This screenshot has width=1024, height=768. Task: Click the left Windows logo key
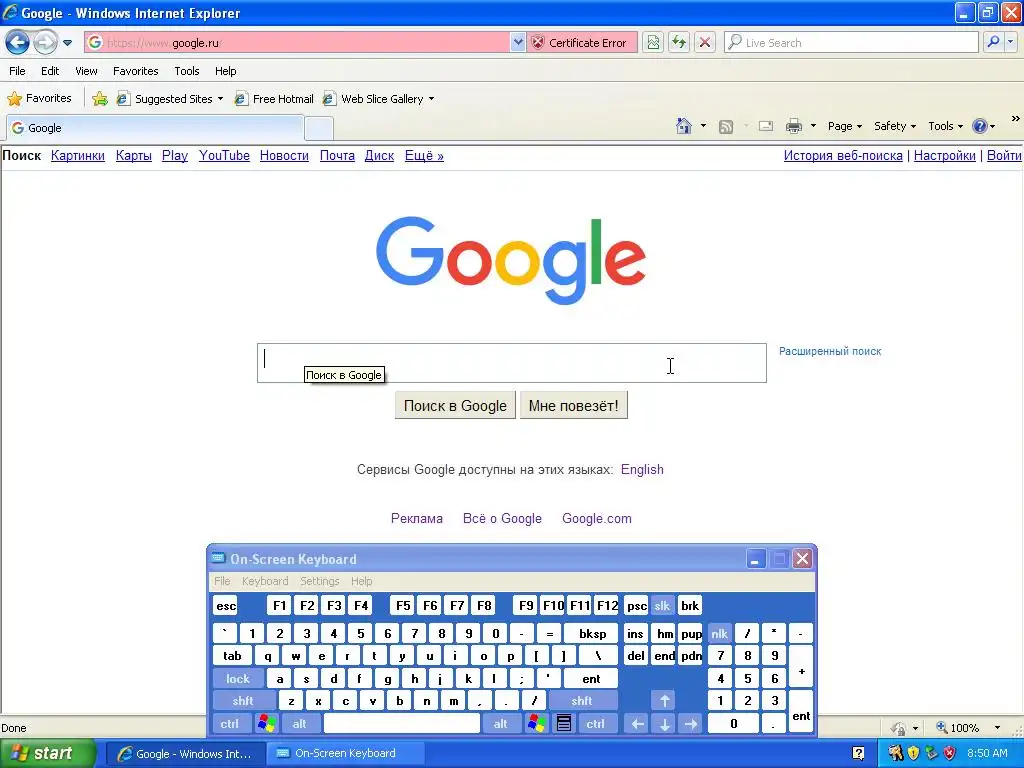[266, 724]
